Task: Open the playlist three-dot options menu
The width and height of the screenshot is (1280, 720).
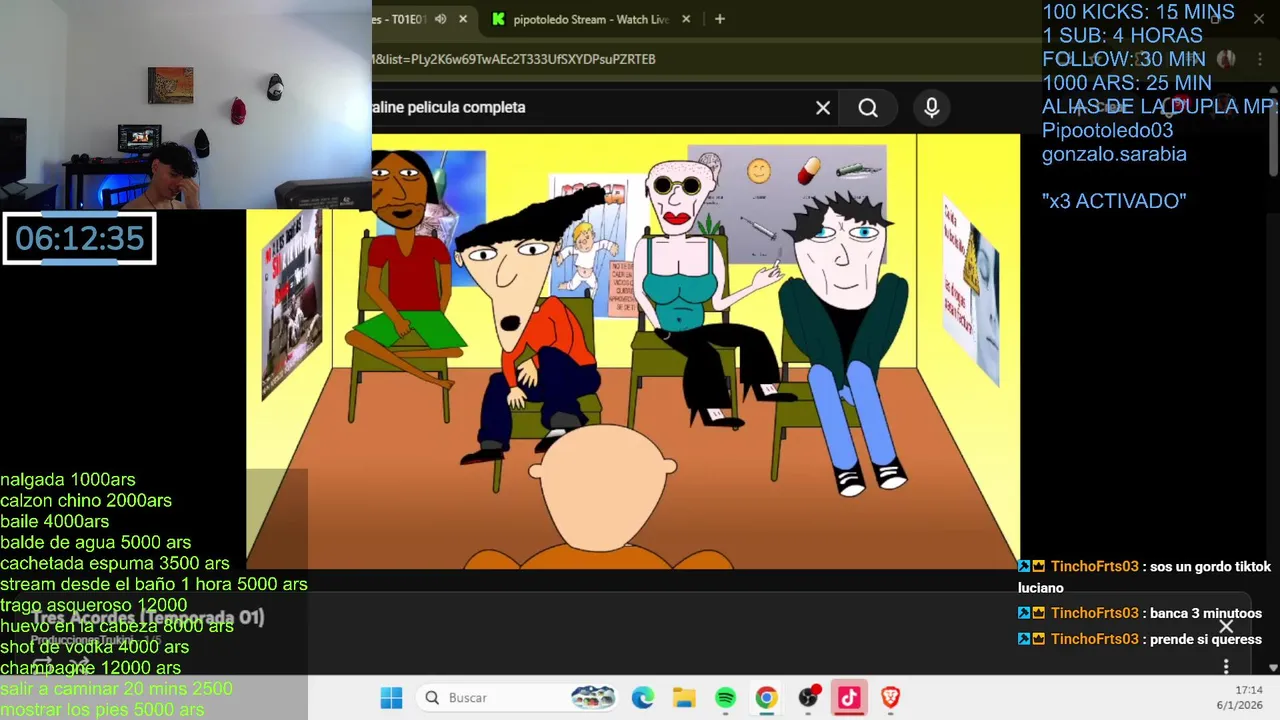Action: pyautogui.click(x=1226, y=666)
